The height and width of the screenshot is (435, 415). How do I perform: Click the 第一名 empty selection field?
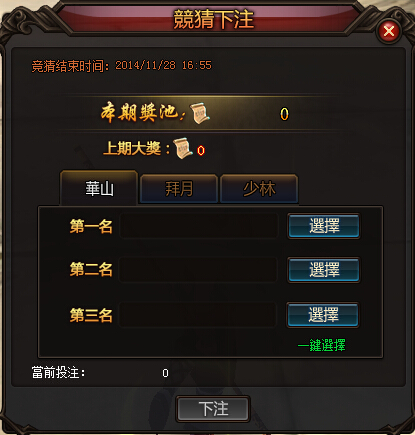(x=199, y=226)
